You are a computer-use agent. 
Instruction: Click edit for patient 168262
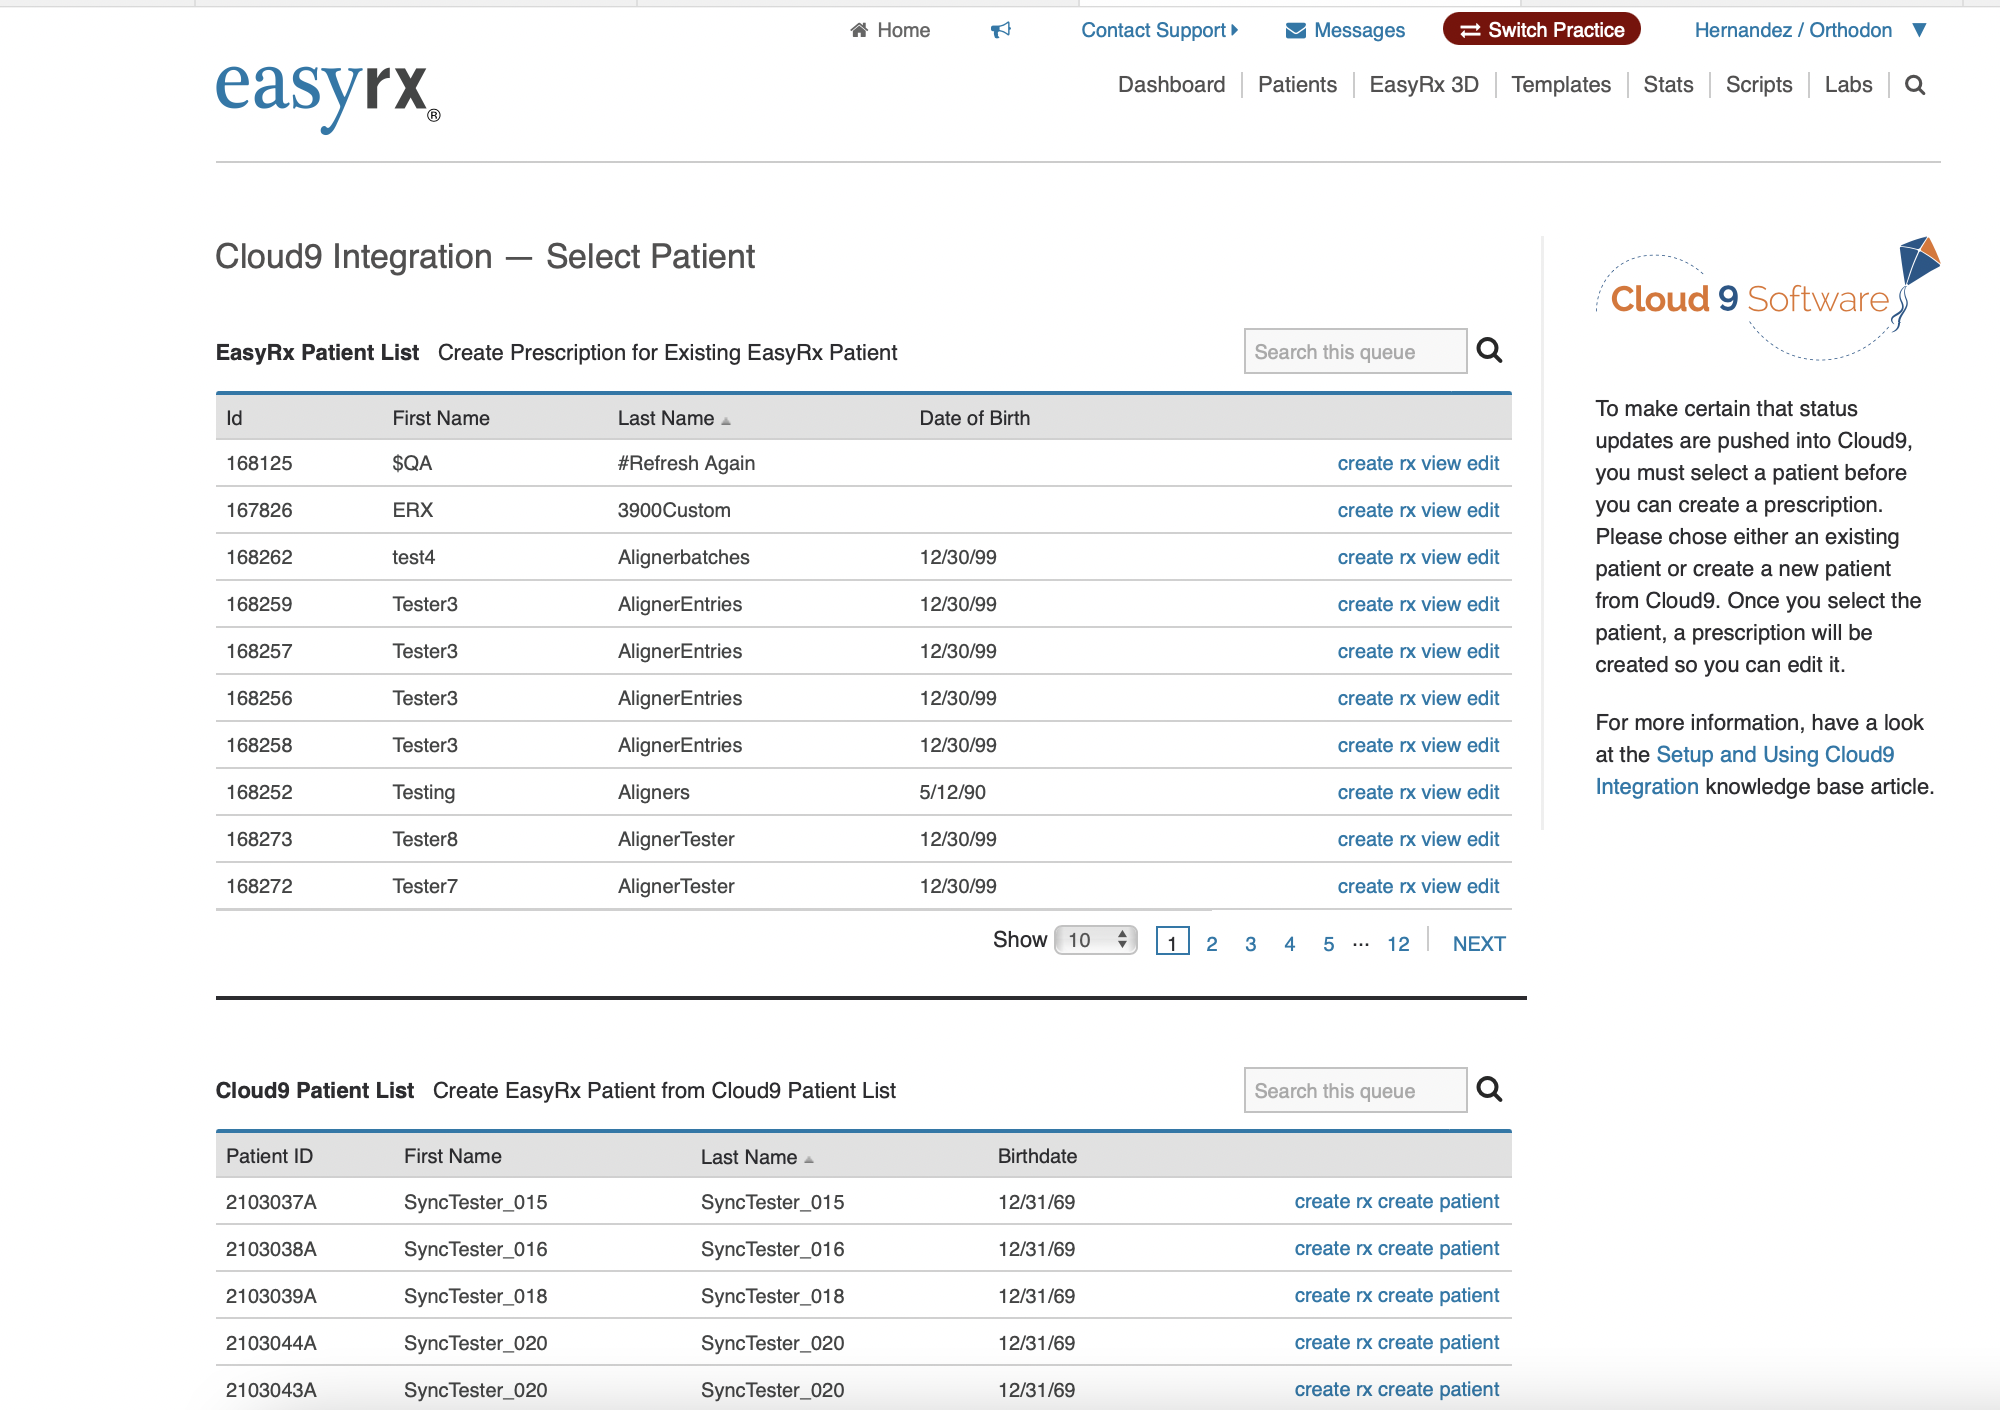pos(1483,557)
